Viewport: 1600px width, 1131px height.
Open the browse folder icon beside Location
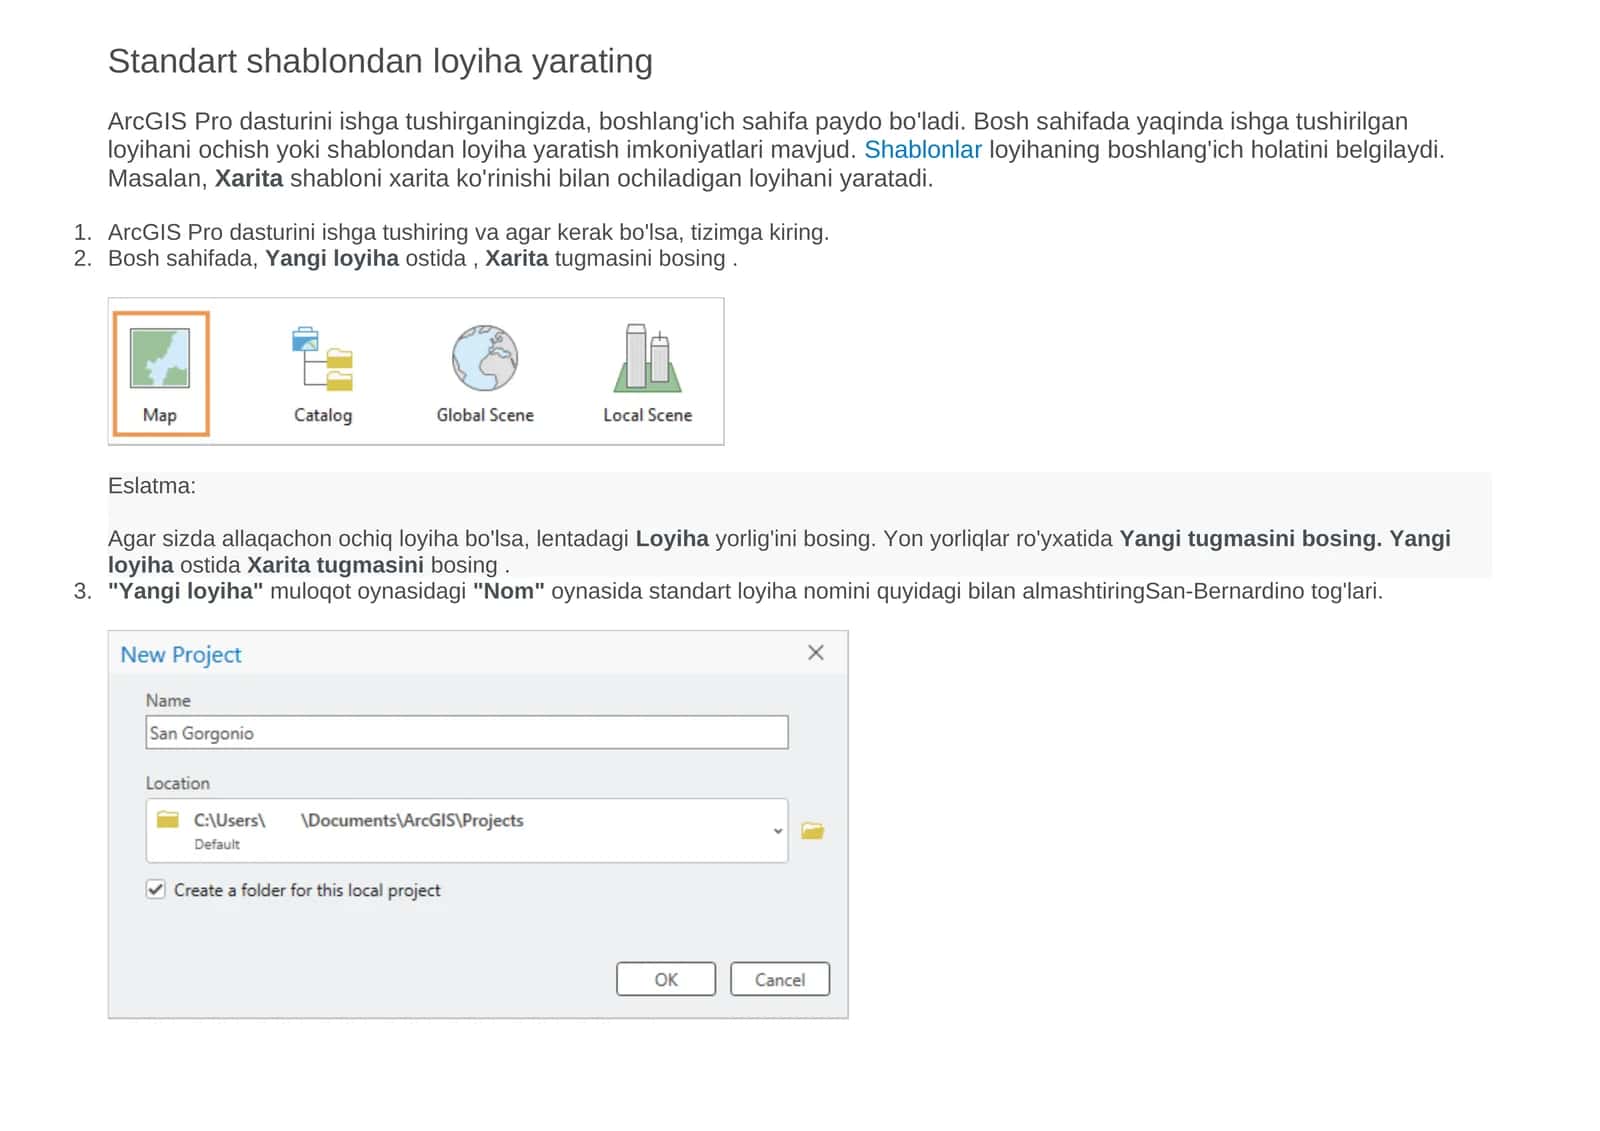pos(812,831)
